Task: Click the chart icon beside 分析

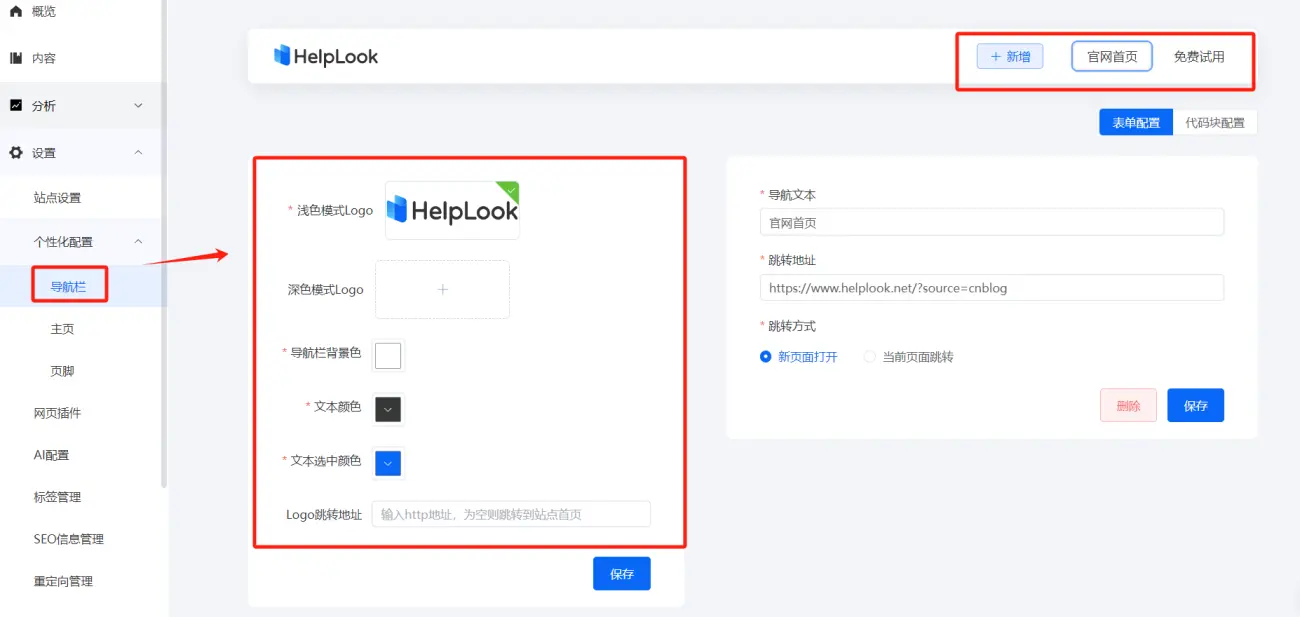Action: pyautogui.click(x=16, y=105)
